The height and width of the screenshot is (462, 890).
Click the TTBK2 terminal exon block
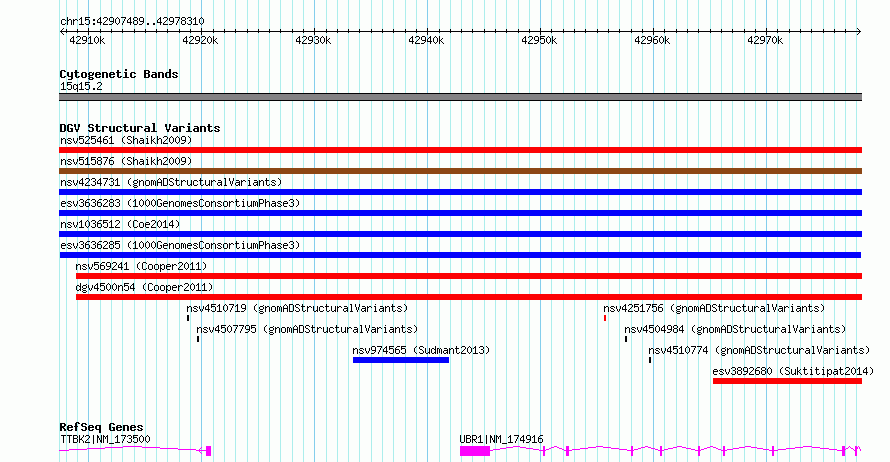(x=208, y=451)
